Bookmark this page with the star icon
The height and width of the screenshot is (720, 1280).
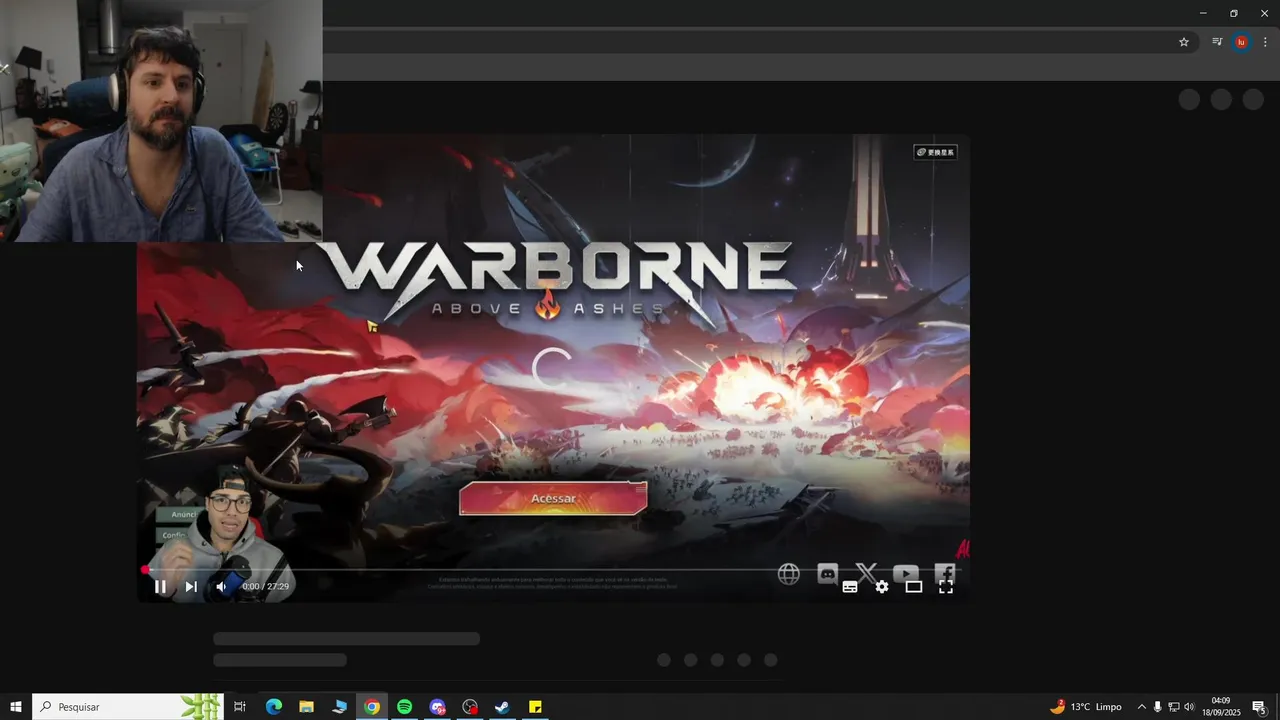pos(1184,42)
